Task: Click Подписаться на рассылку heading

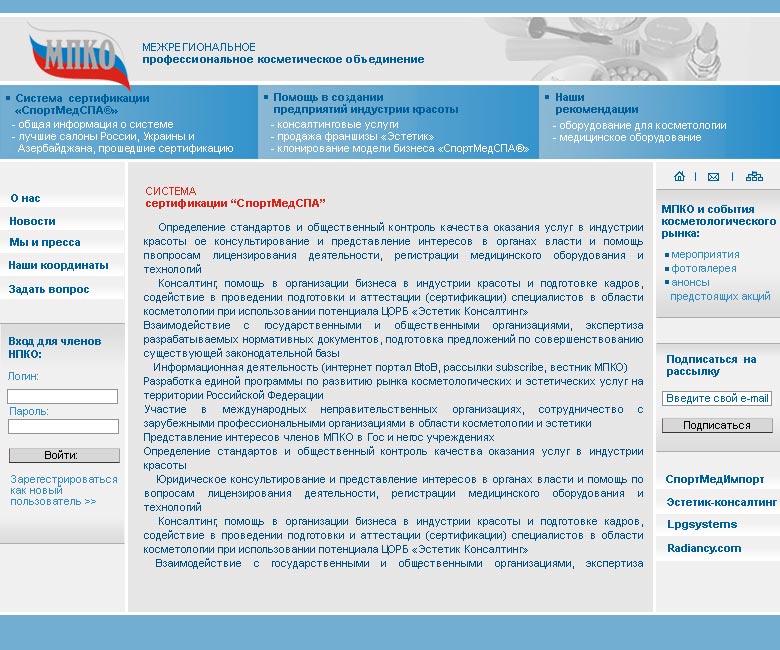Action: 711,365
